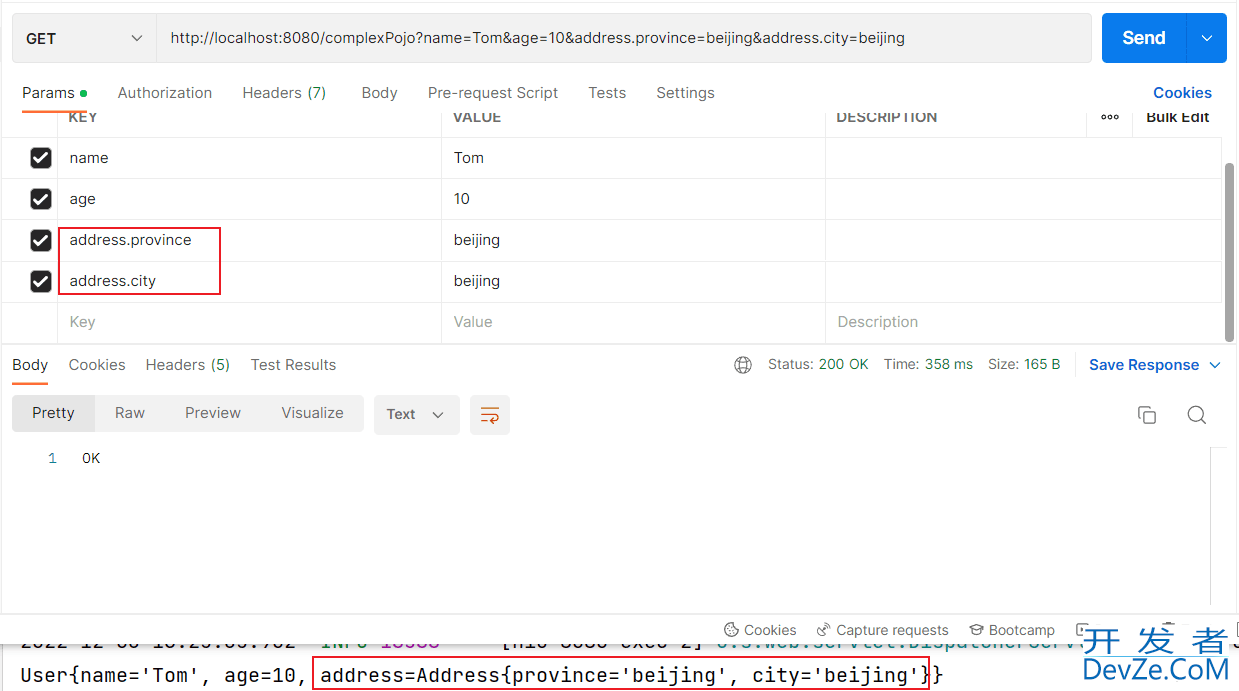Uncheck the address.city parameter

point(41,281)
